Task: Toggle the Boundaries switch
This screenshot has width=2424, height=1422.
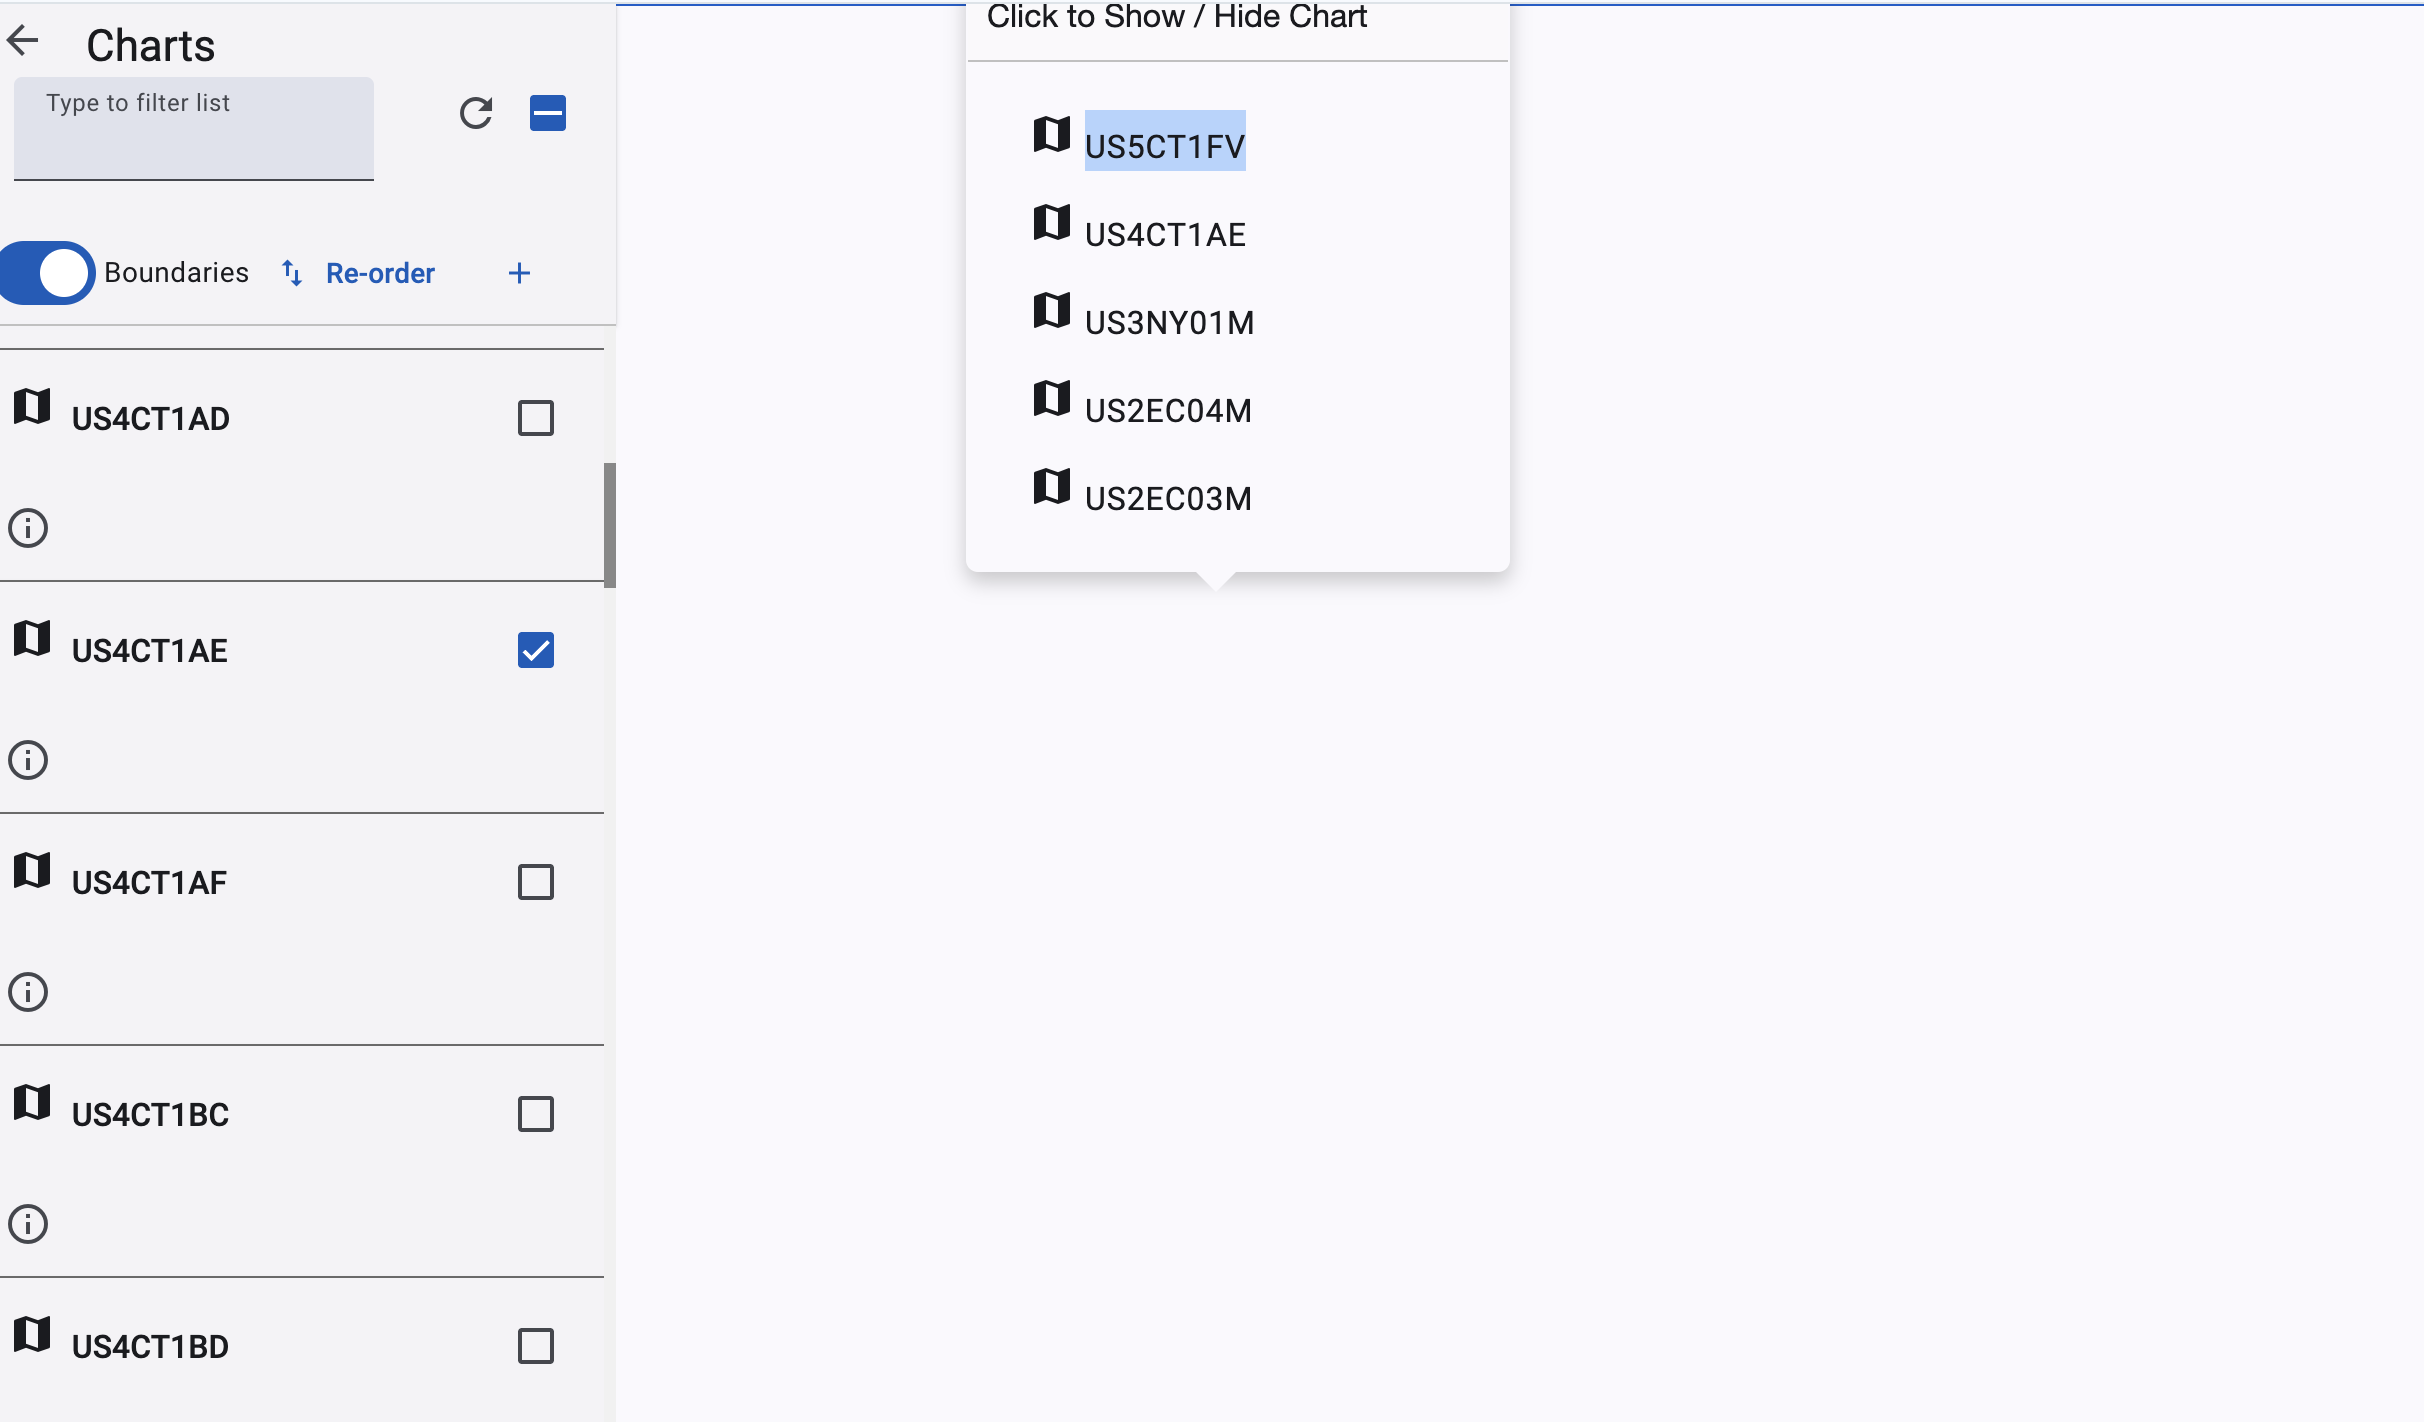Action: (47, 273)
